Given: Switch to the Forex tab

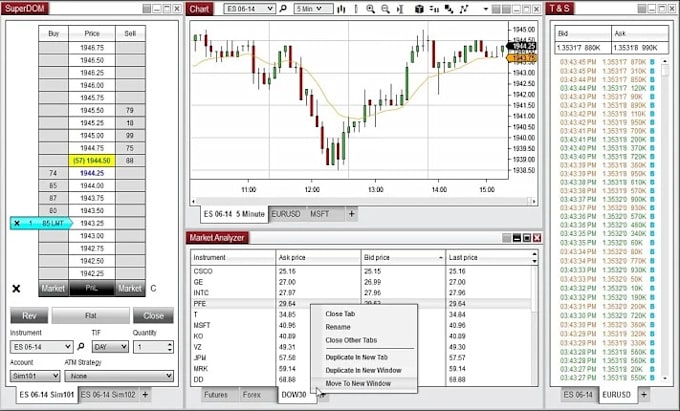Looking at the screenshot, I should tap(254, 395).
